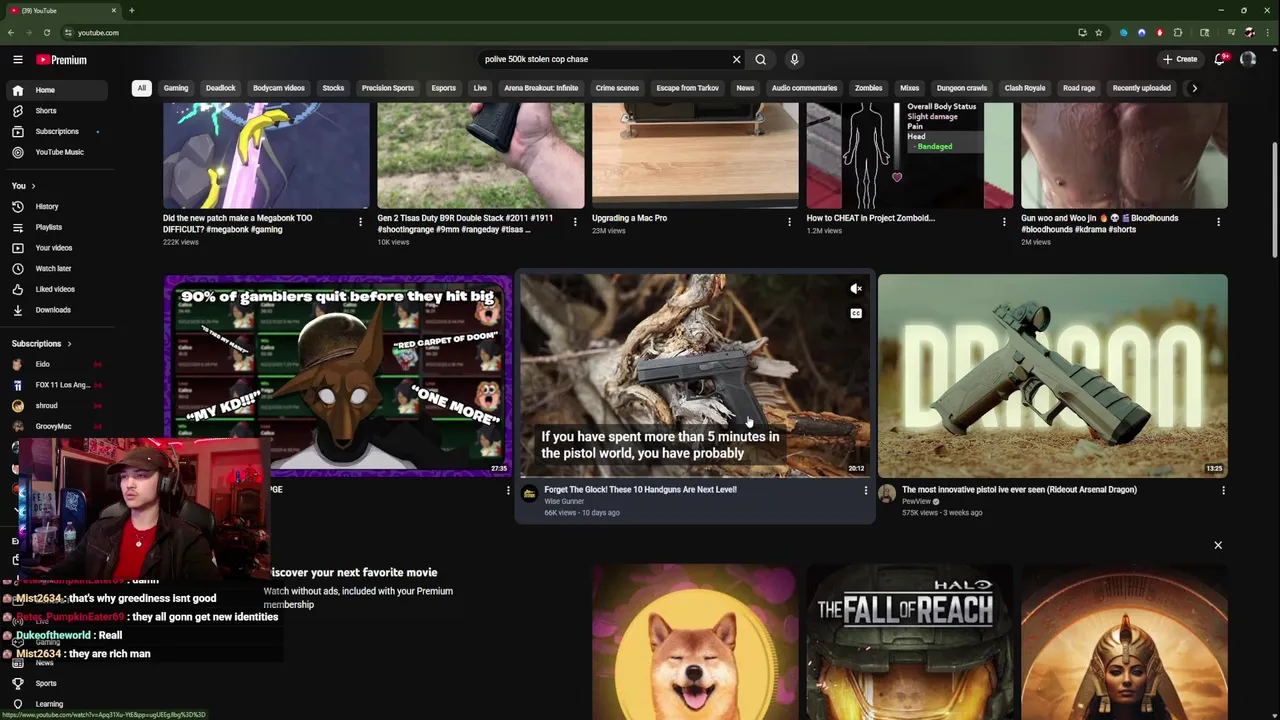Open options for Rideout Arsenal Dragon video
The width and height of the screenshot is (1280, 720).
pyautogui.click(x=1223, y=490)
